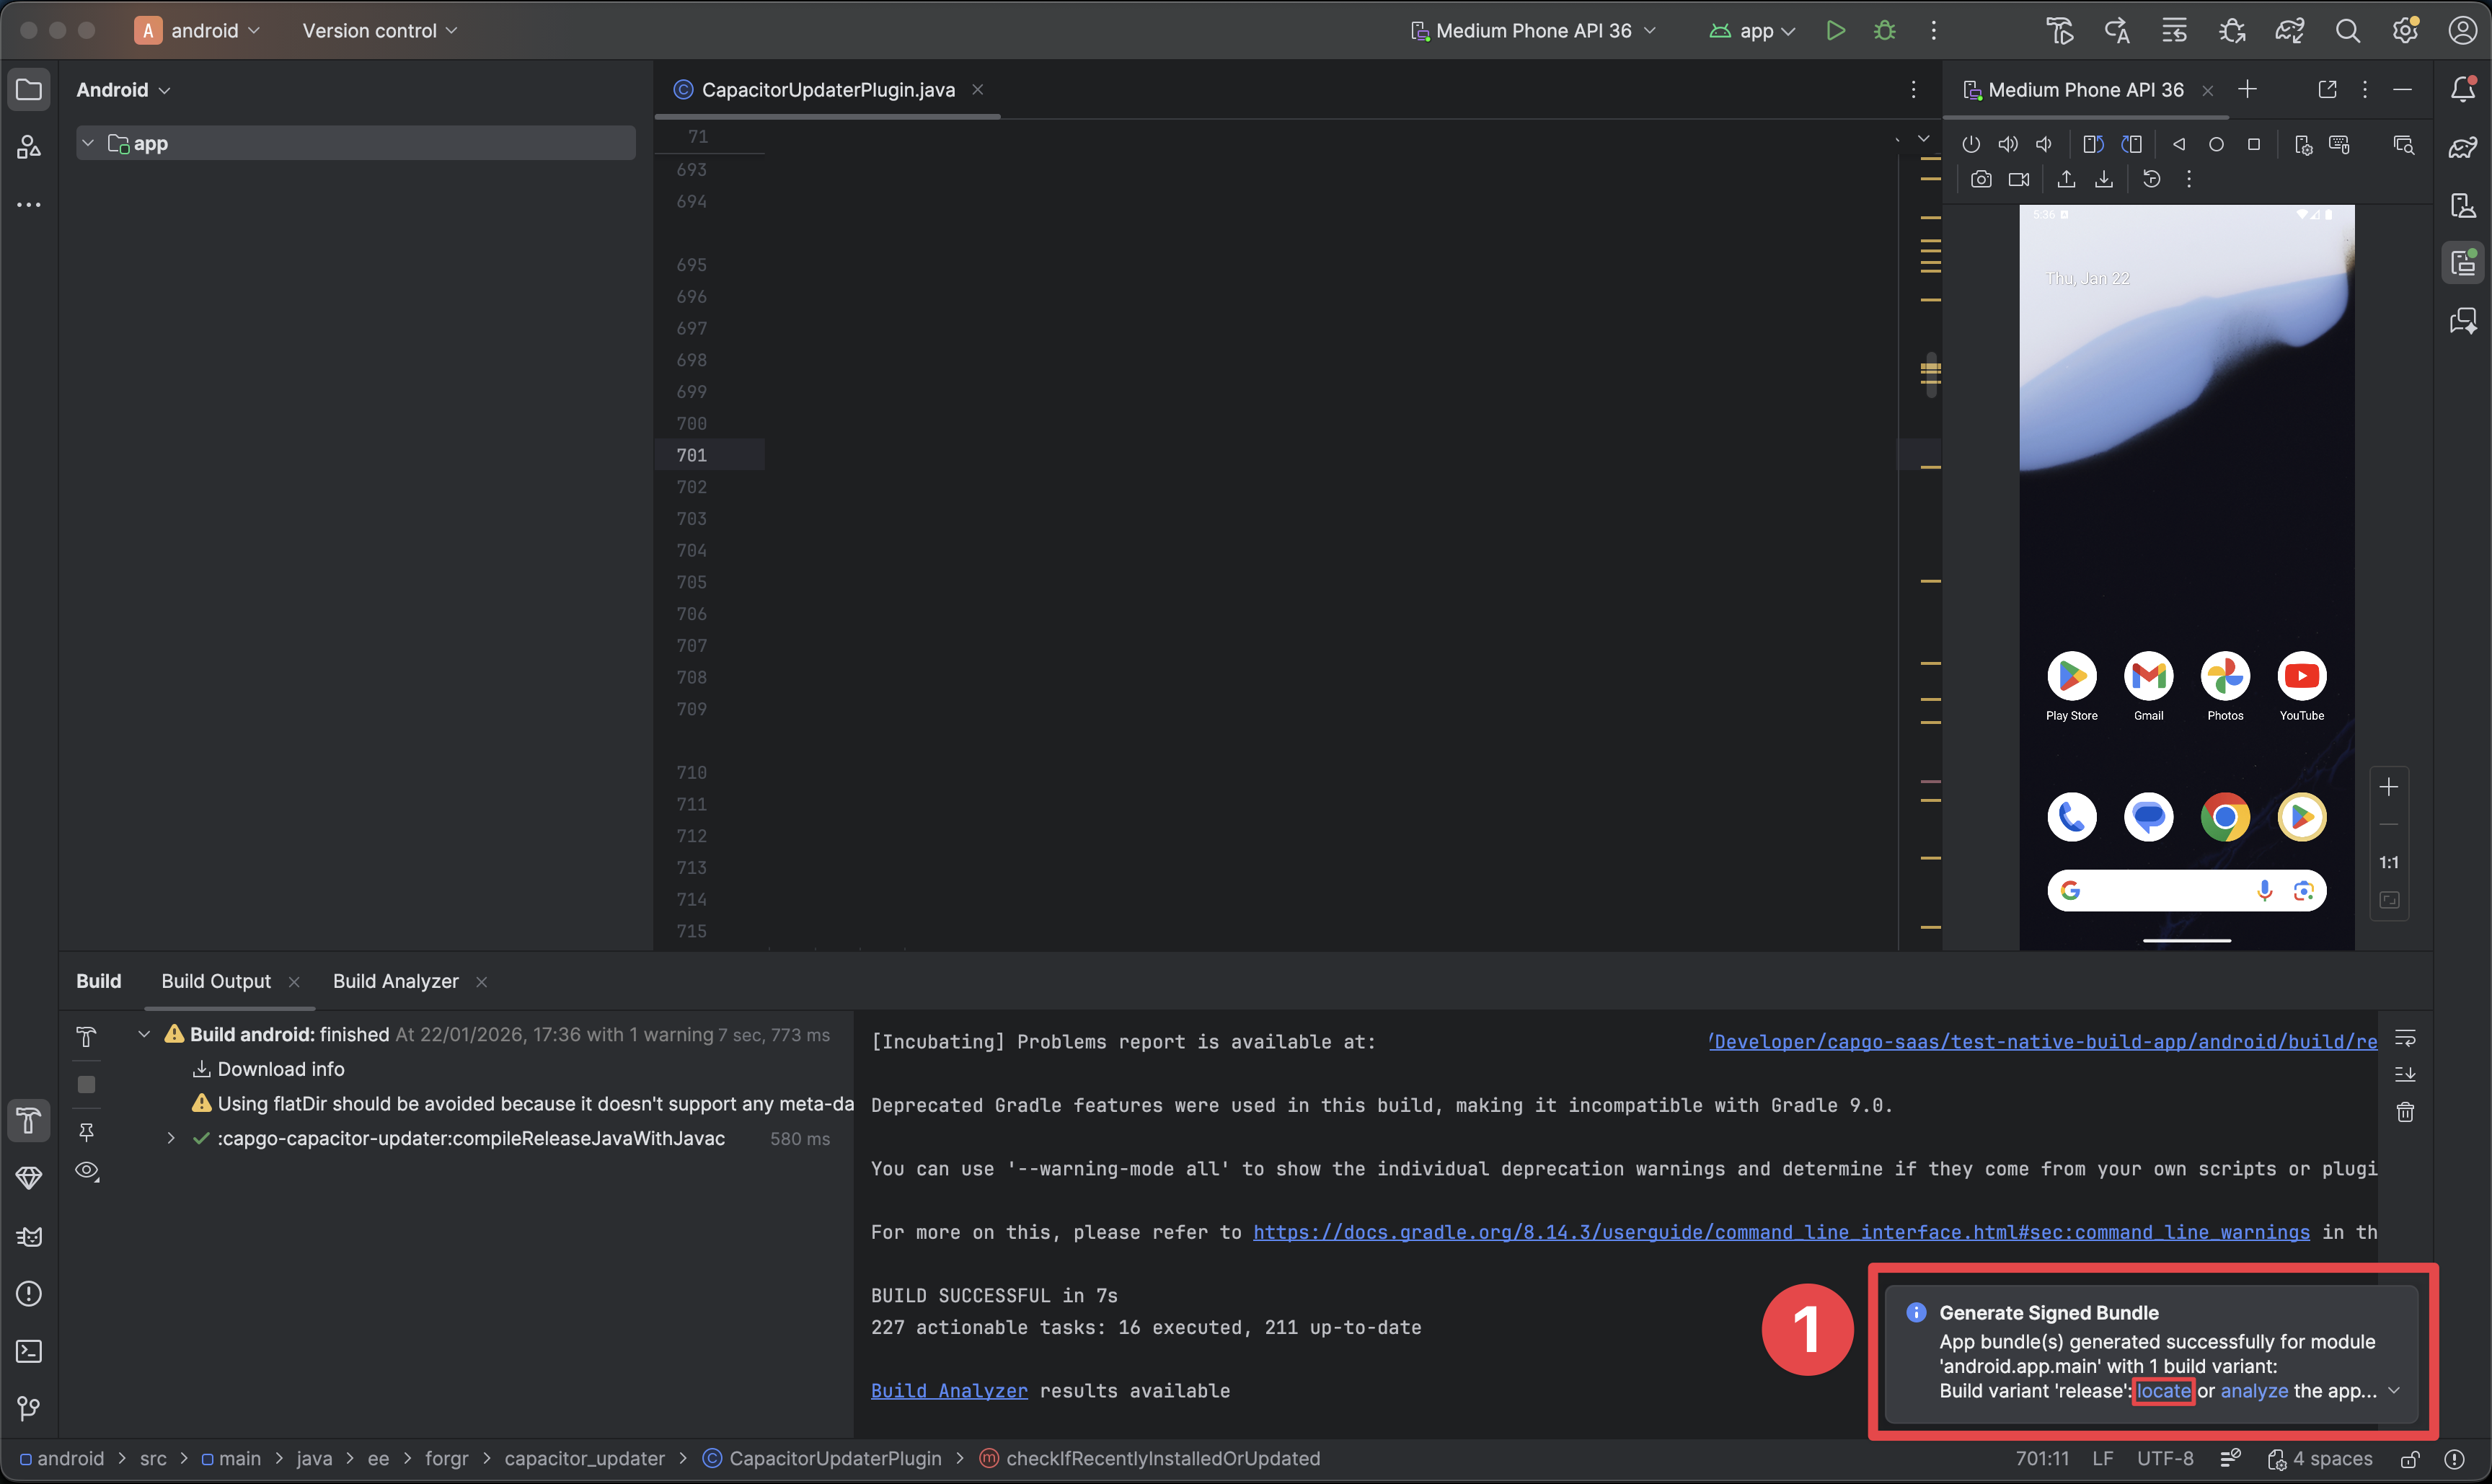Run the app with the green play button
This screenshot has width=2492, height=1484.
[x=1835, y=30]
